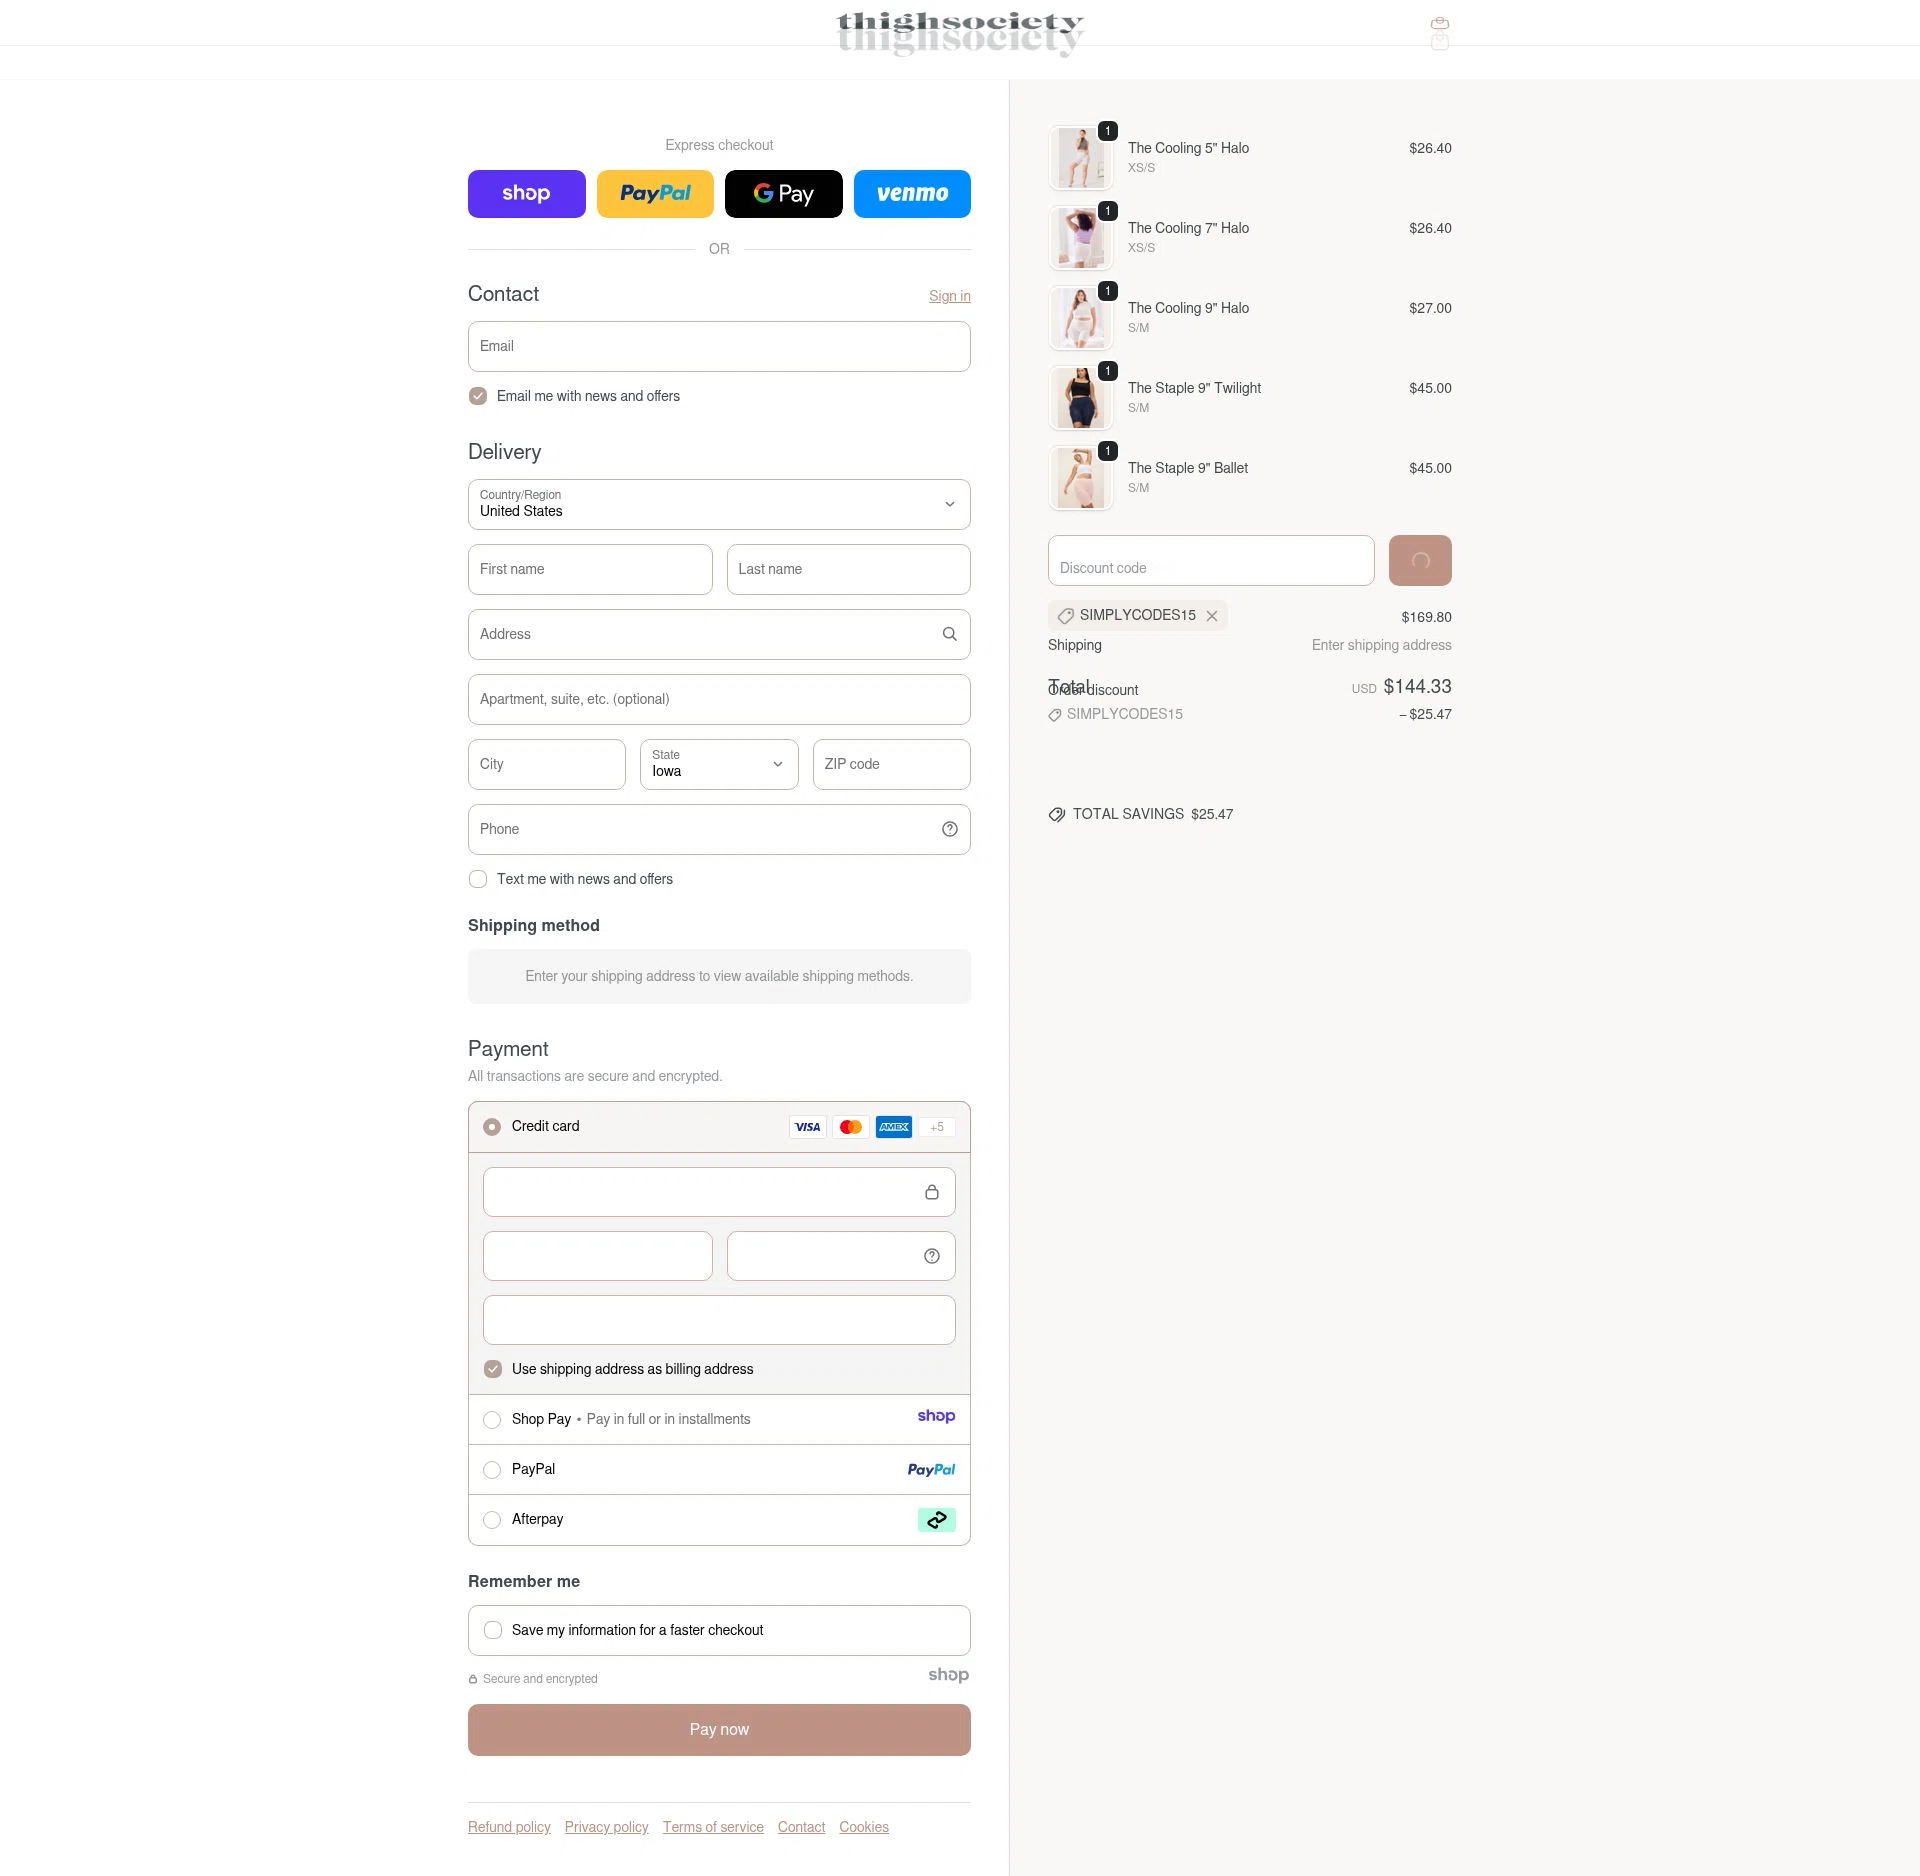Choose Shop Pay installments payment option

pyautogui.click(x=492, y=1420)
